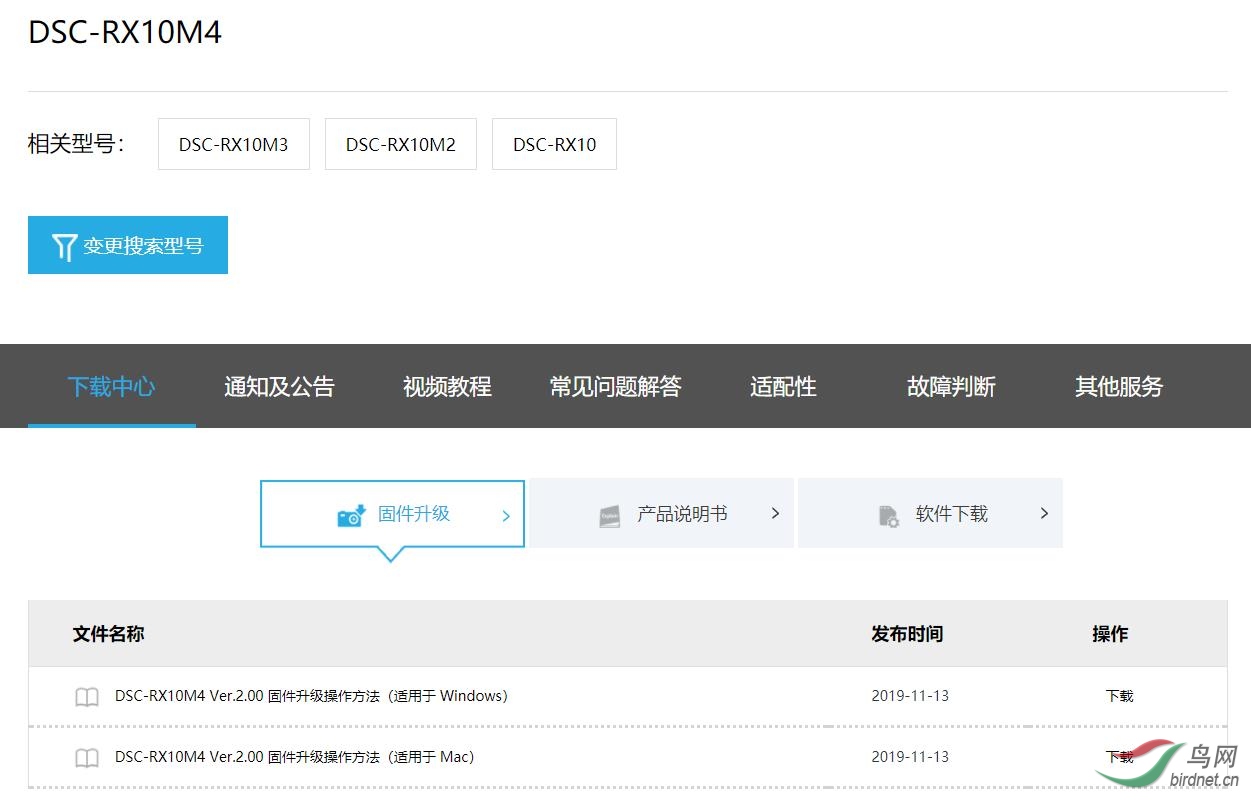Click the DSC-RX10M4 Mac firmware file name
1251x805 pixels.
pos(294,757)
